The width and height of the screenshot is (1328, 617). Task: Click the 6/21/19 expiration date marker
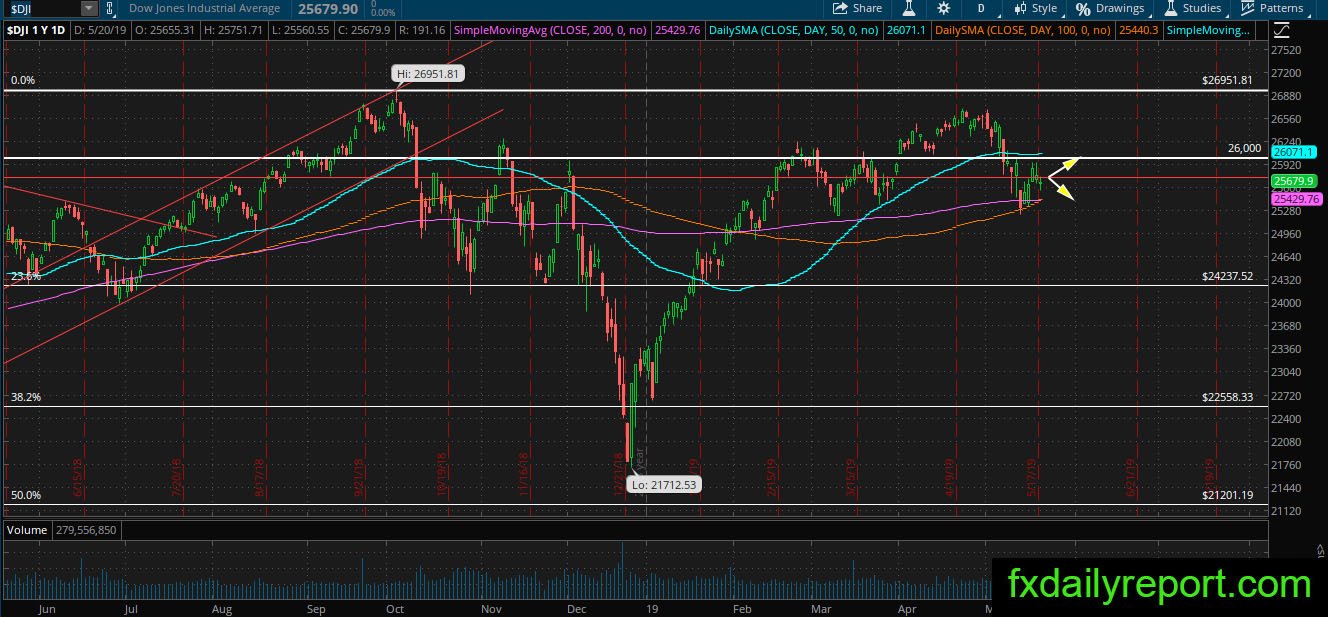click(x=1131, y=477)
